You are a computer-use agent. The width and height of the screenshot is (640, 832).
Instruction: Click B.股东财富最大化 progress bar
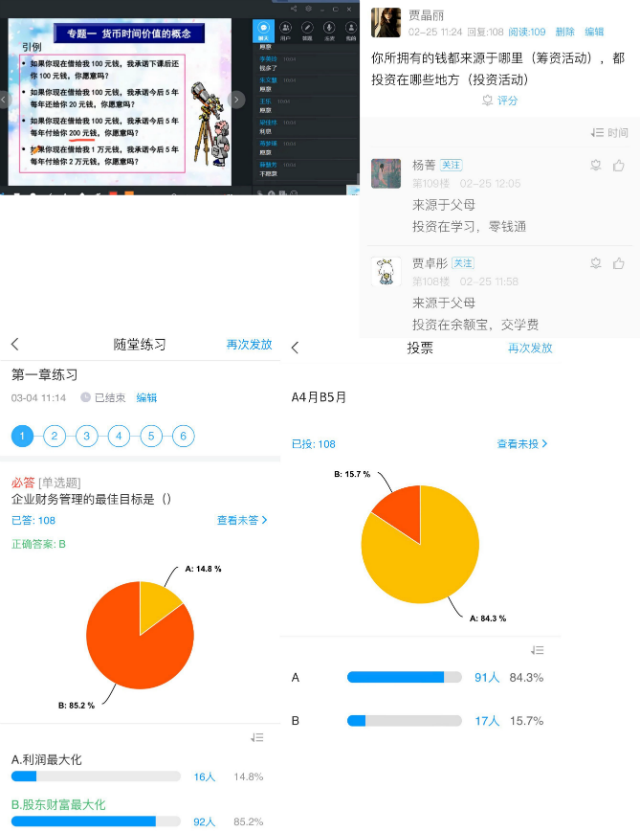click(x=96, y=821)
